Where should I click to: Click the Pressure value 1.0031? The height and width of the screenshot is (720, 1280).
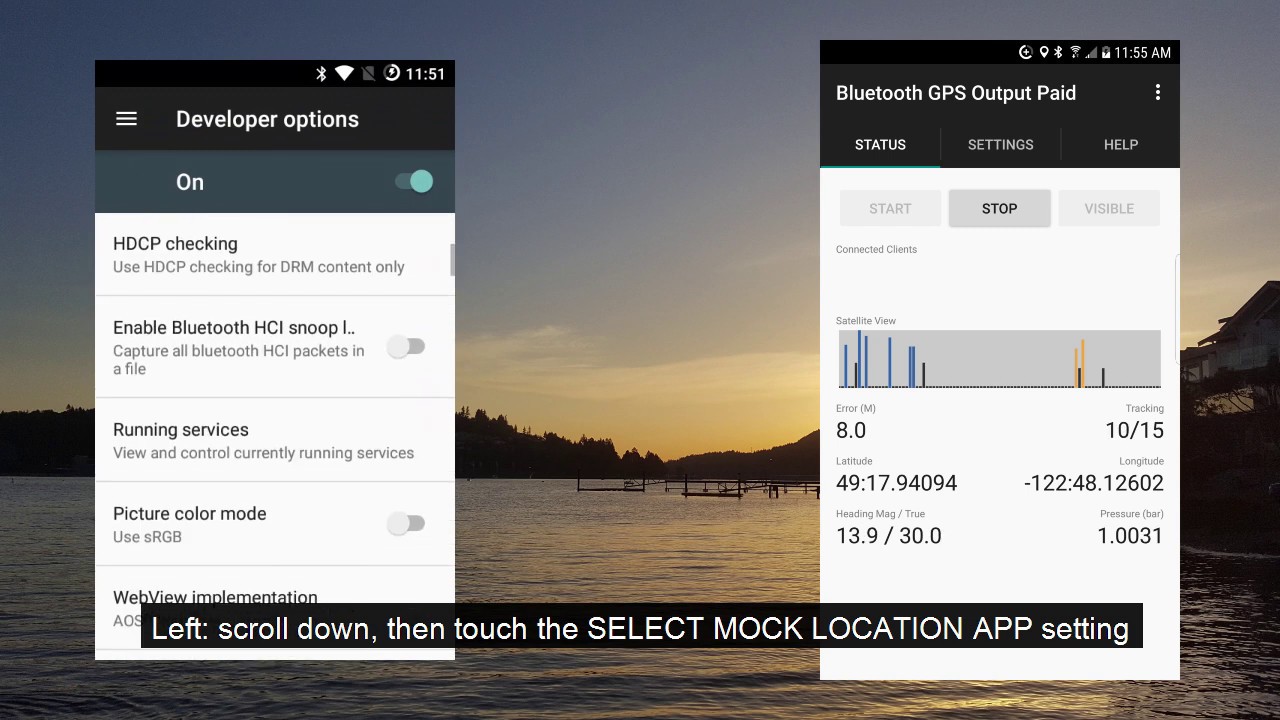coord(1130,536)
